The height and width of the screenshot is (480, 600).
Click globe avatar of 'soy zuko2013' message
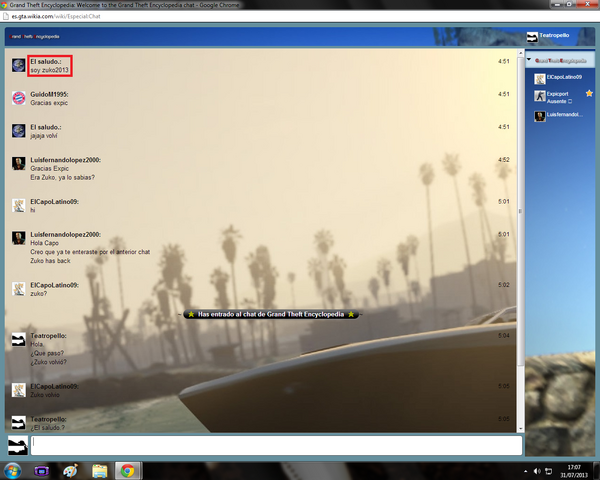18,65
